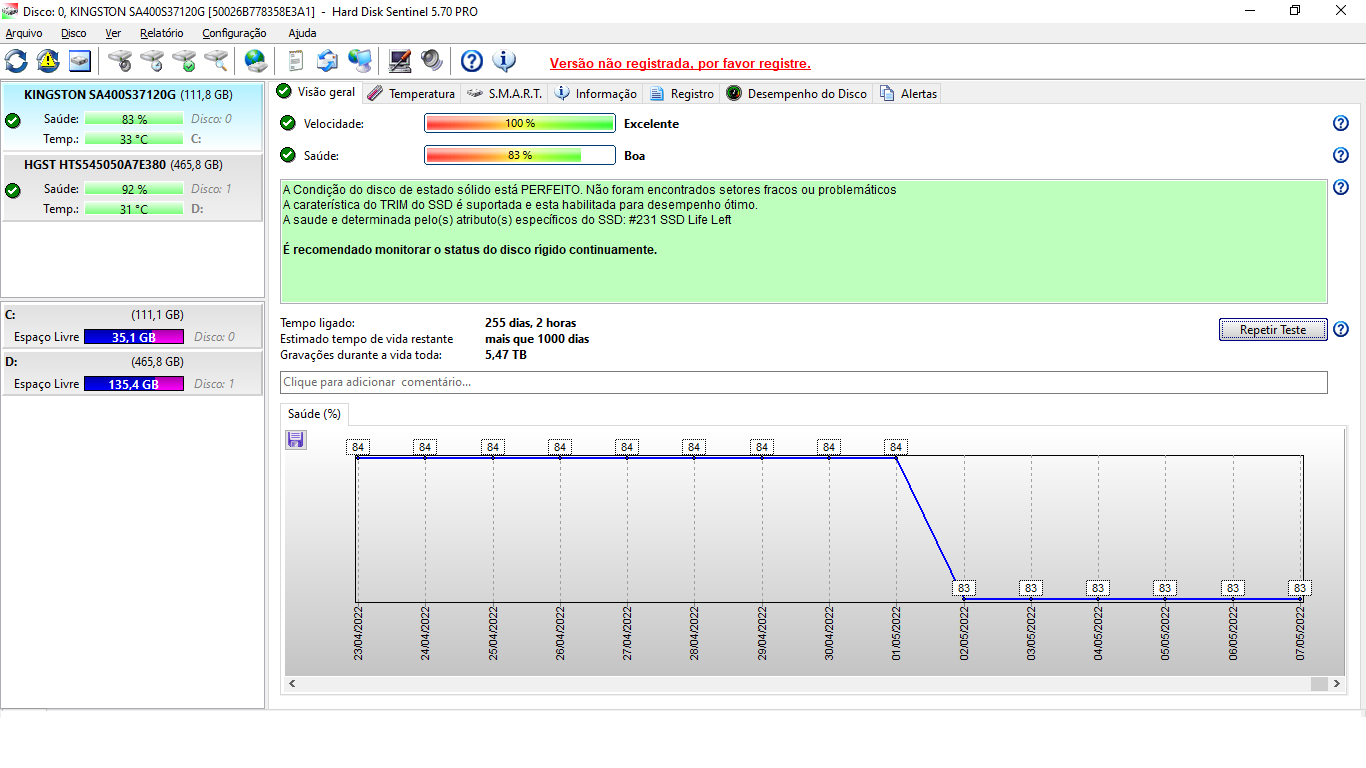The width and height of the screenshot is (1366, 768).
Task: Click the comment input field
Action: pos(804,382)
